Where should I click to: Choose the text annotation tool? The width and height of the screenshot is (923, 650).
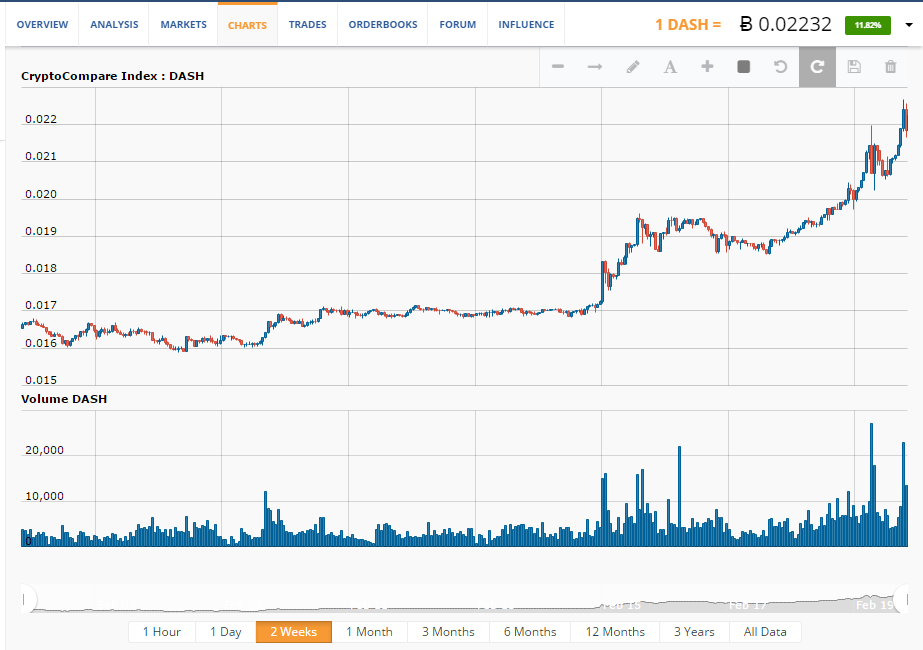670,67
